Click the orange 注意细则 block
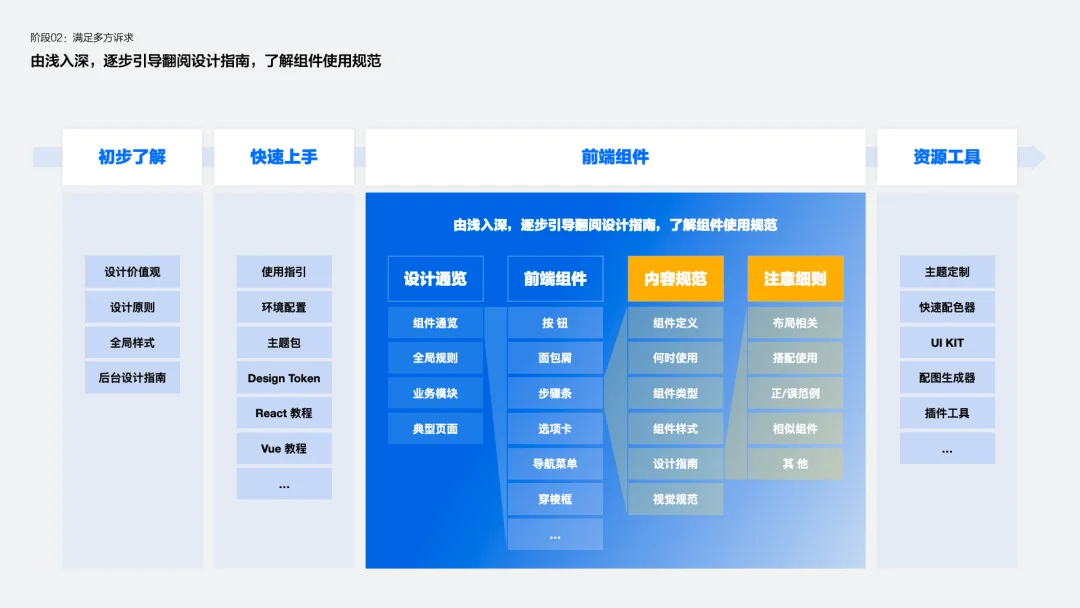The image size is (1080, 608). (x=795, y=279)
